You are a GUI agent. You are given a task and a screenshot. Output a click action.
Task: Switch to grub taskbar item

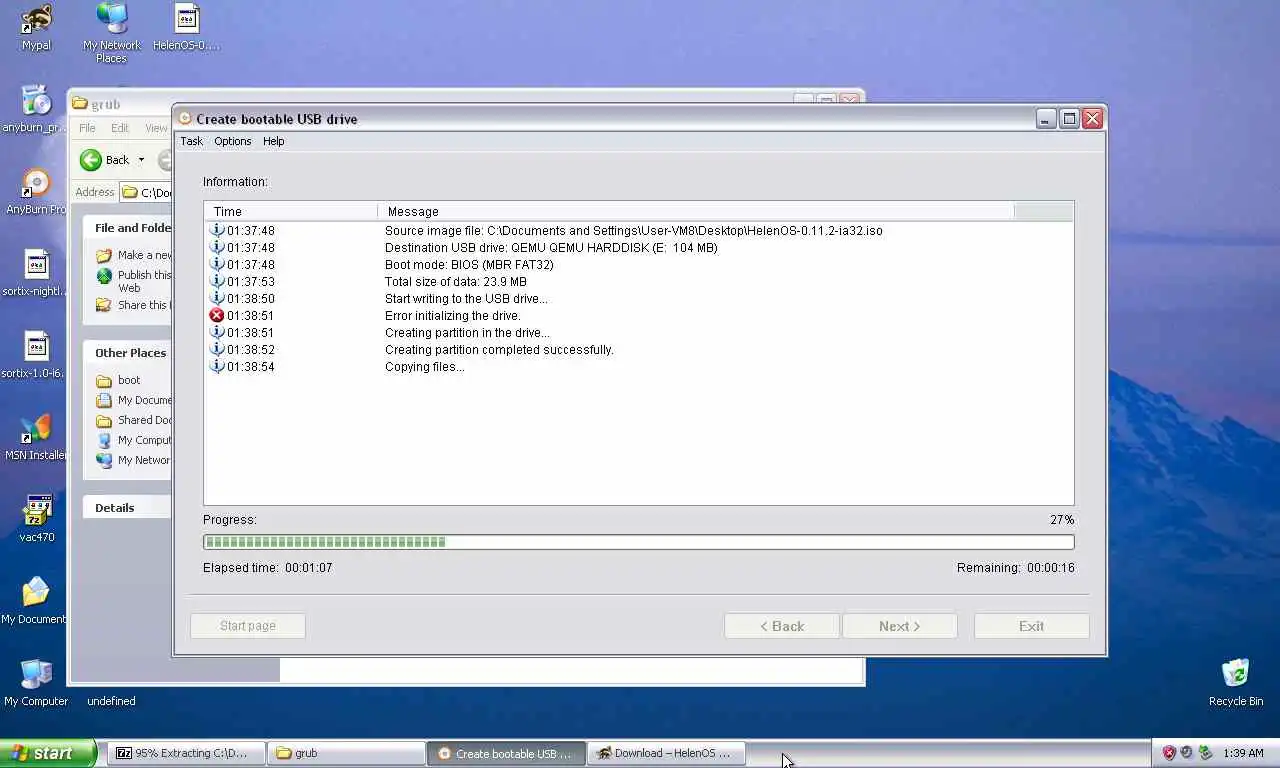tap(346, 753)
